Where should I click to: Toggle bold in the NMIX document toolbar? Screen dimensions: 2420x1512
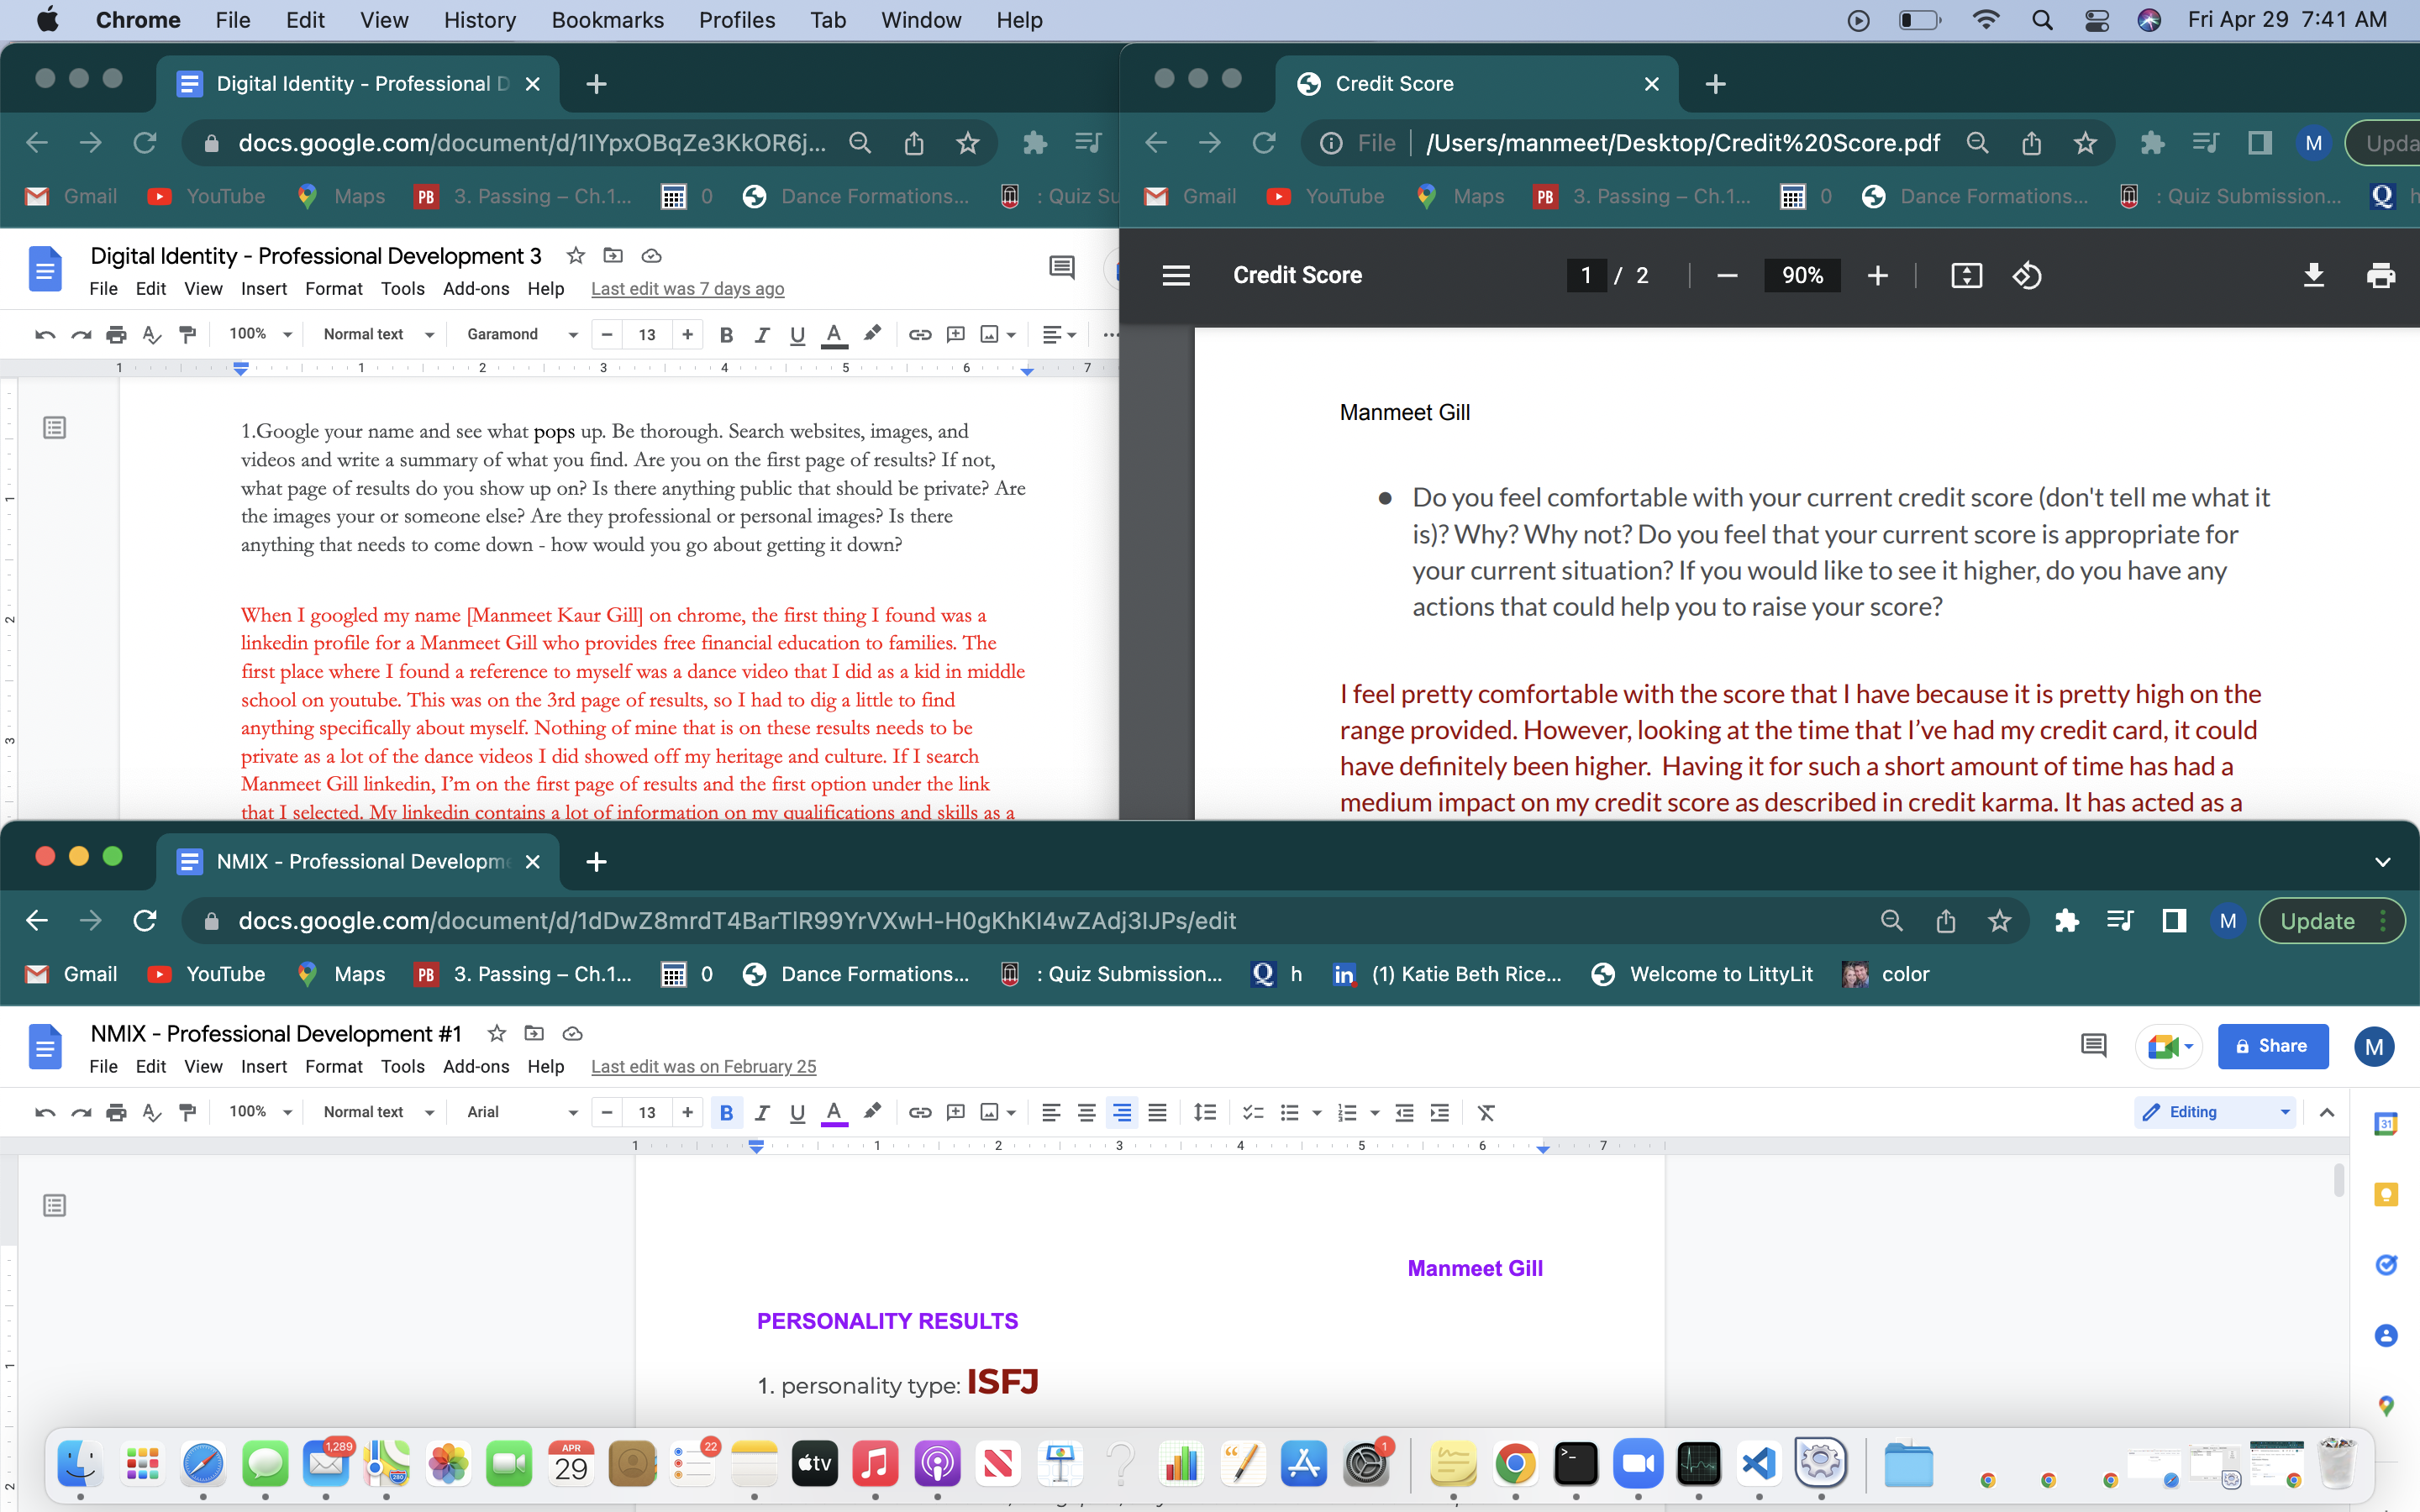point(726,1112)
